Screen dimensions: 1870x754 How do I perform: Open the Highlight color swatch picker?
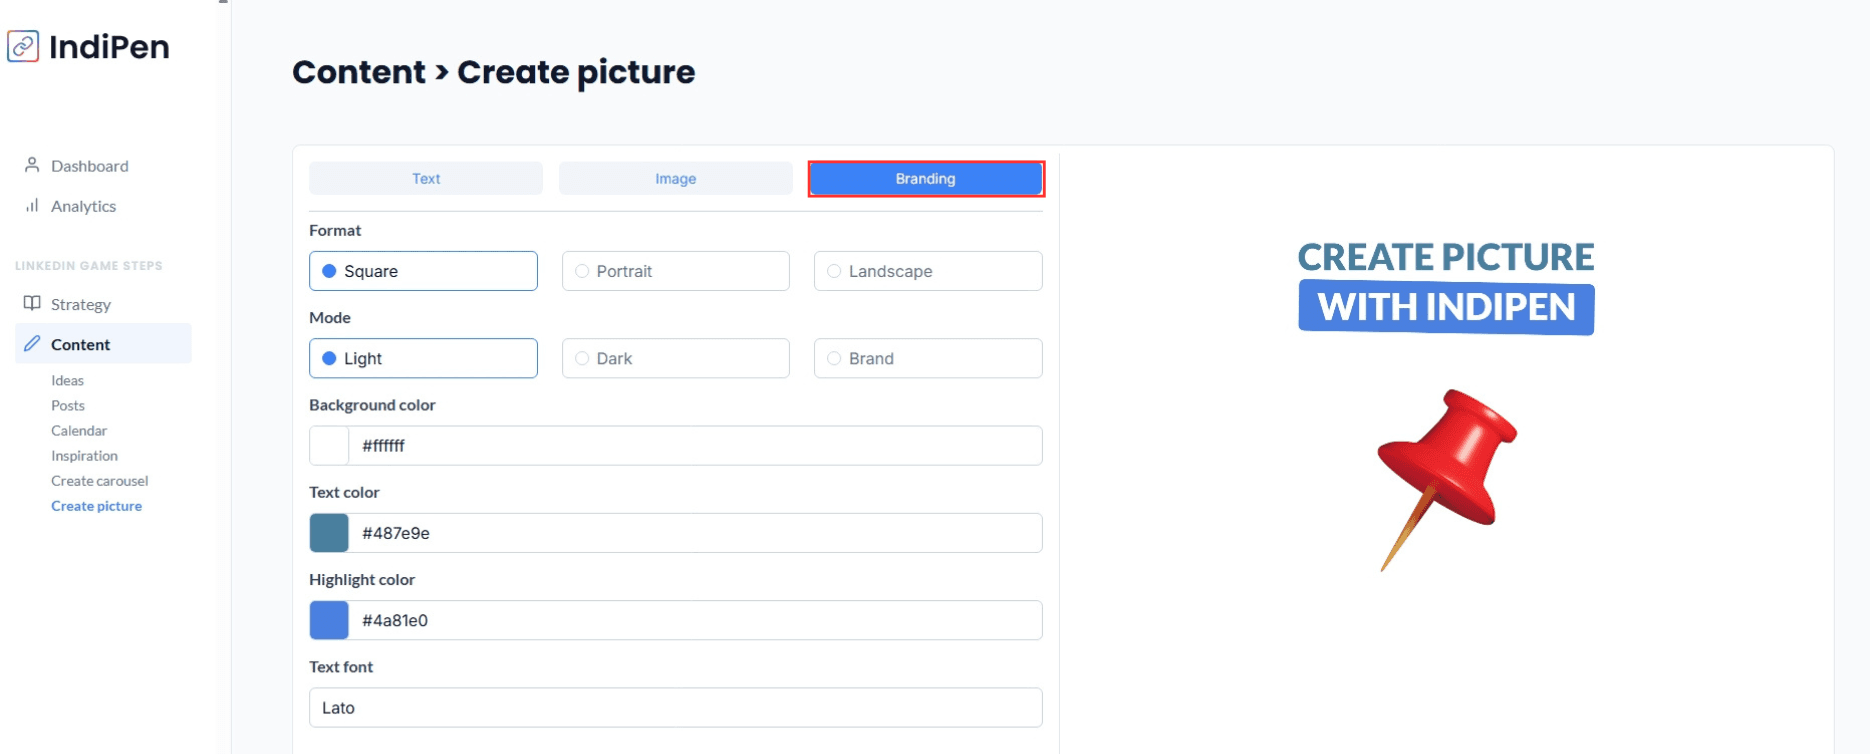pos(329,620)
